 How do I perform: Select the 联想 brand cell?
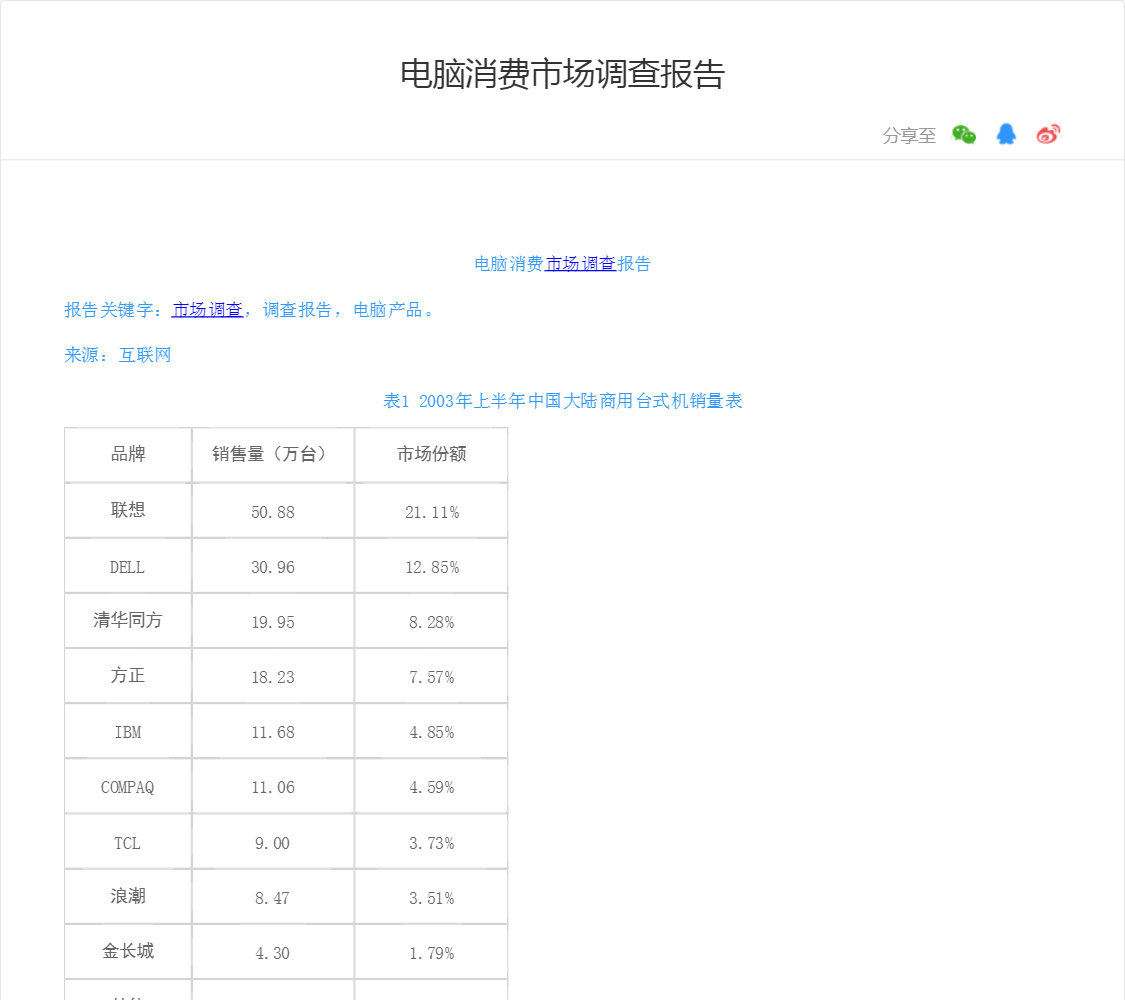click(x=128, y=510)
